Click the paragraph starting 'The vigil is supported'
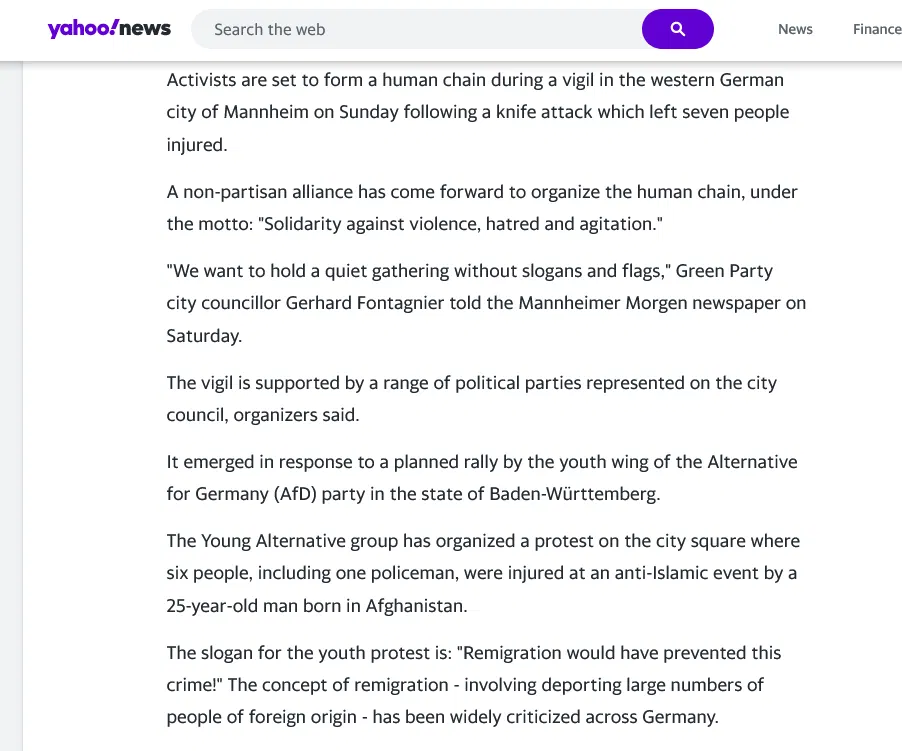This screenshot has height=751, width=902. click(x=472, y=399)
